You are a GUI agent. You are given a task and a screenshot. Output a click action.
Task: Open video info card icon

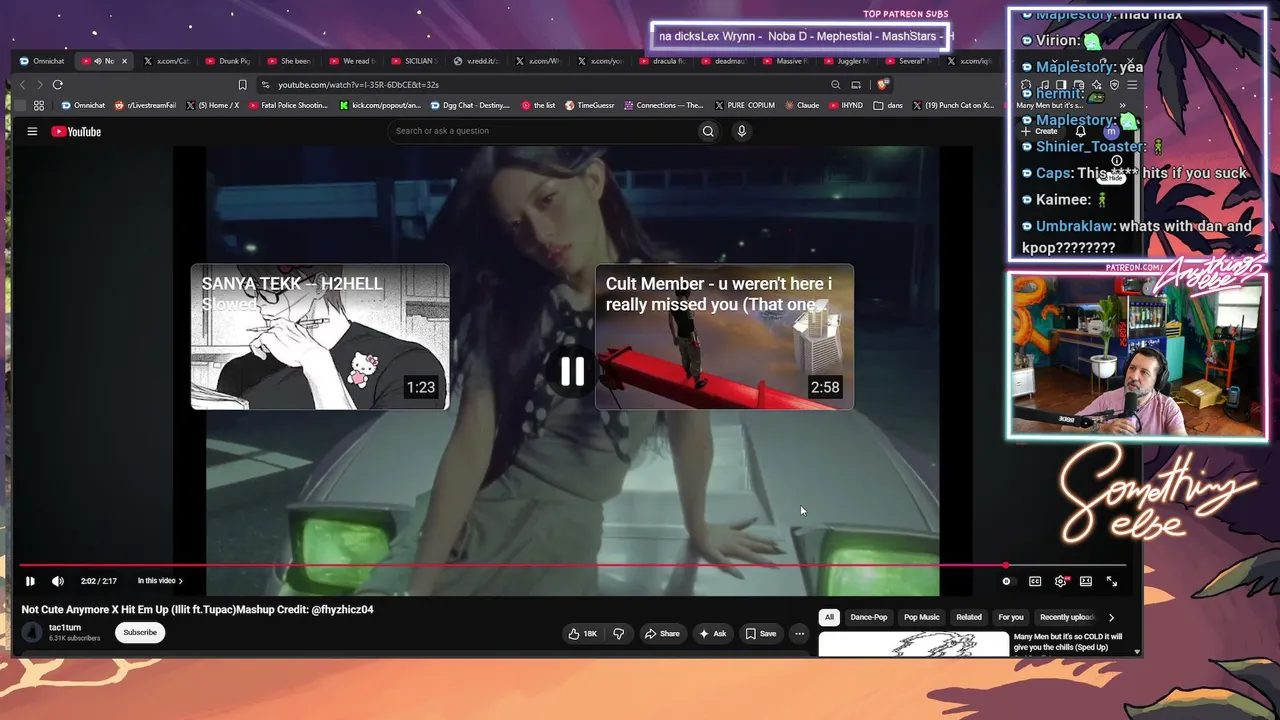pos(1117,160)
